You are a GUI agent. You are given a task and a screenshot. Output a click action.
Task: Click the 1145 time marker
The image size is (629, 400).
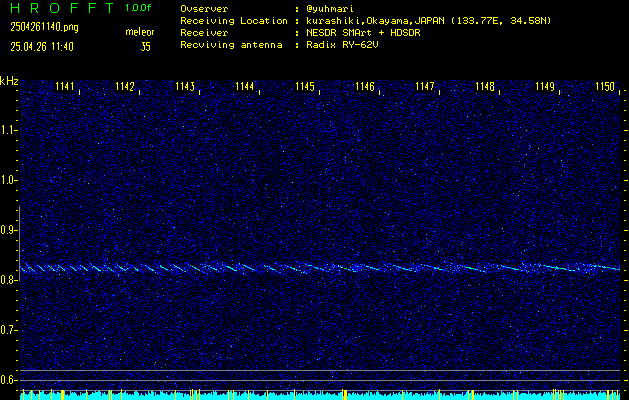pyautogui.click(x=304, y=86)
